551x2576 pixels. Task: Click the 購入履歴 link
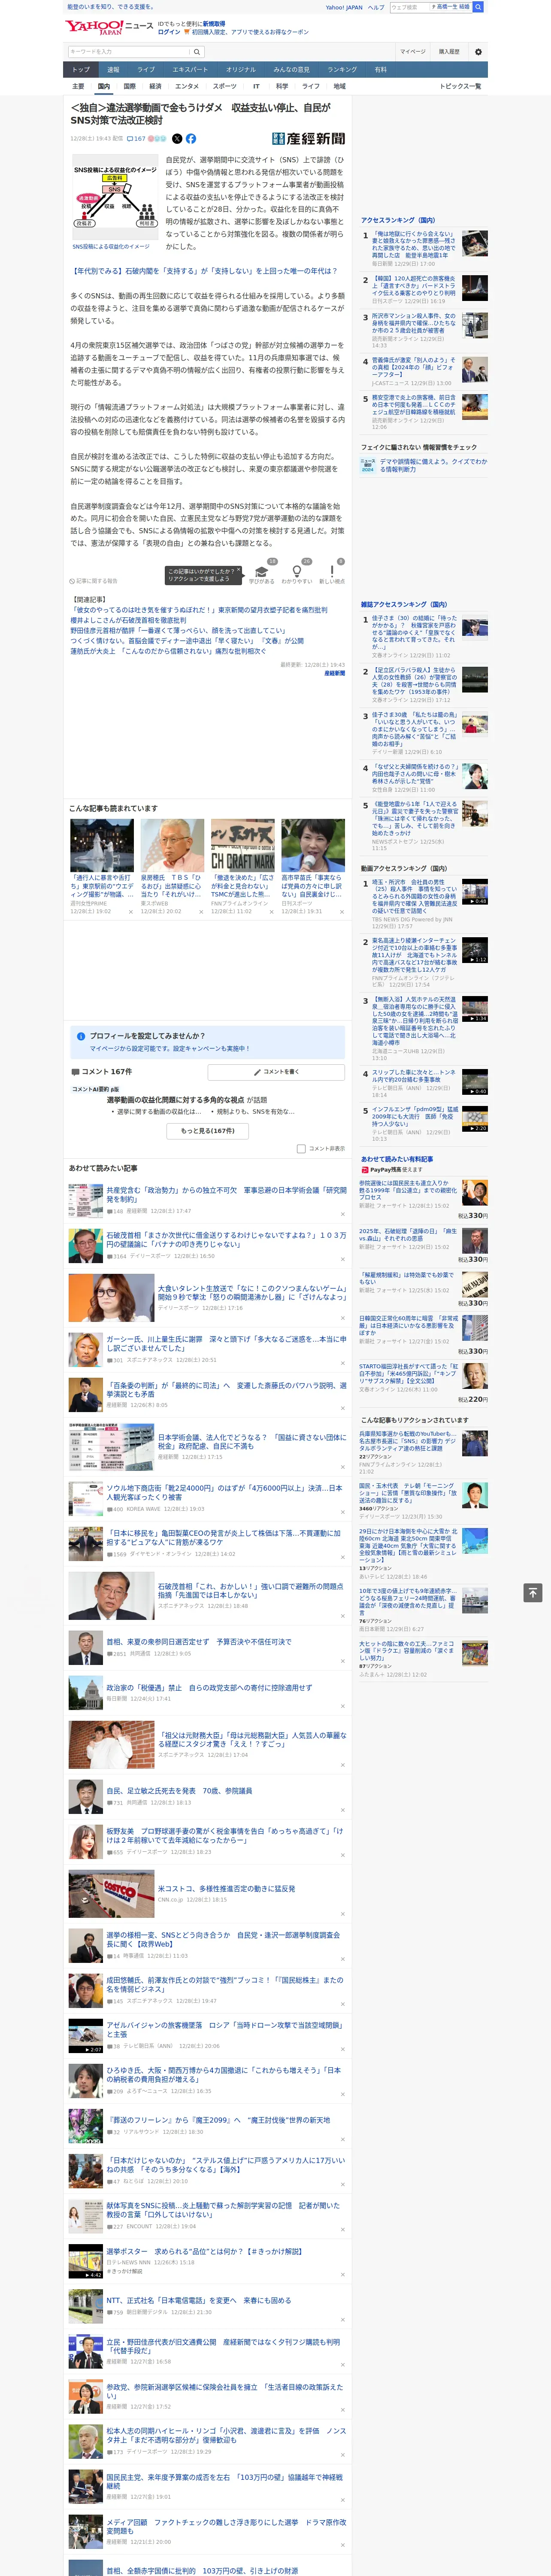point(449,52)
